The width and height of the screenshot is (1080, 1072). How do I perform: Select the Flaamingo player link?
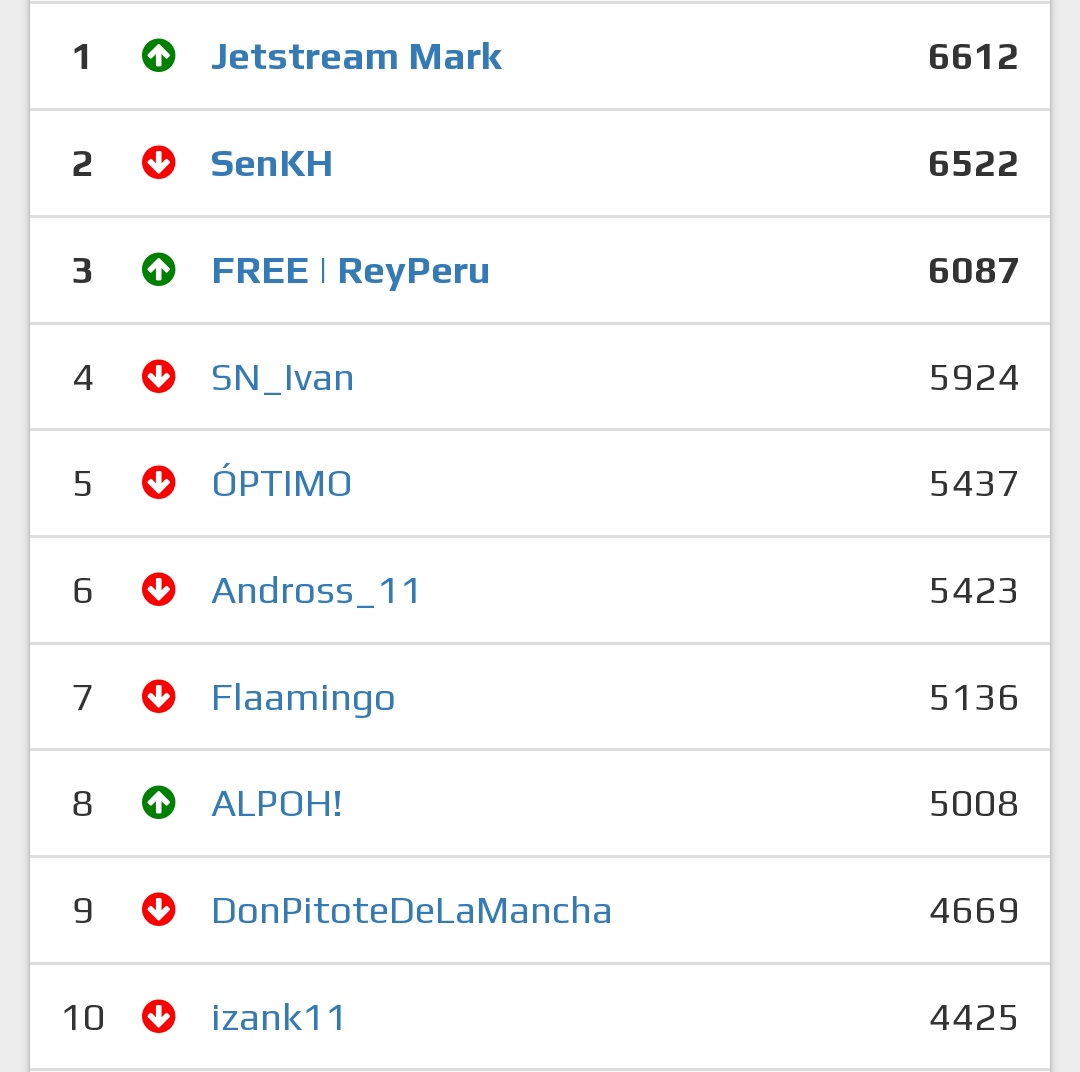point(303,697)
